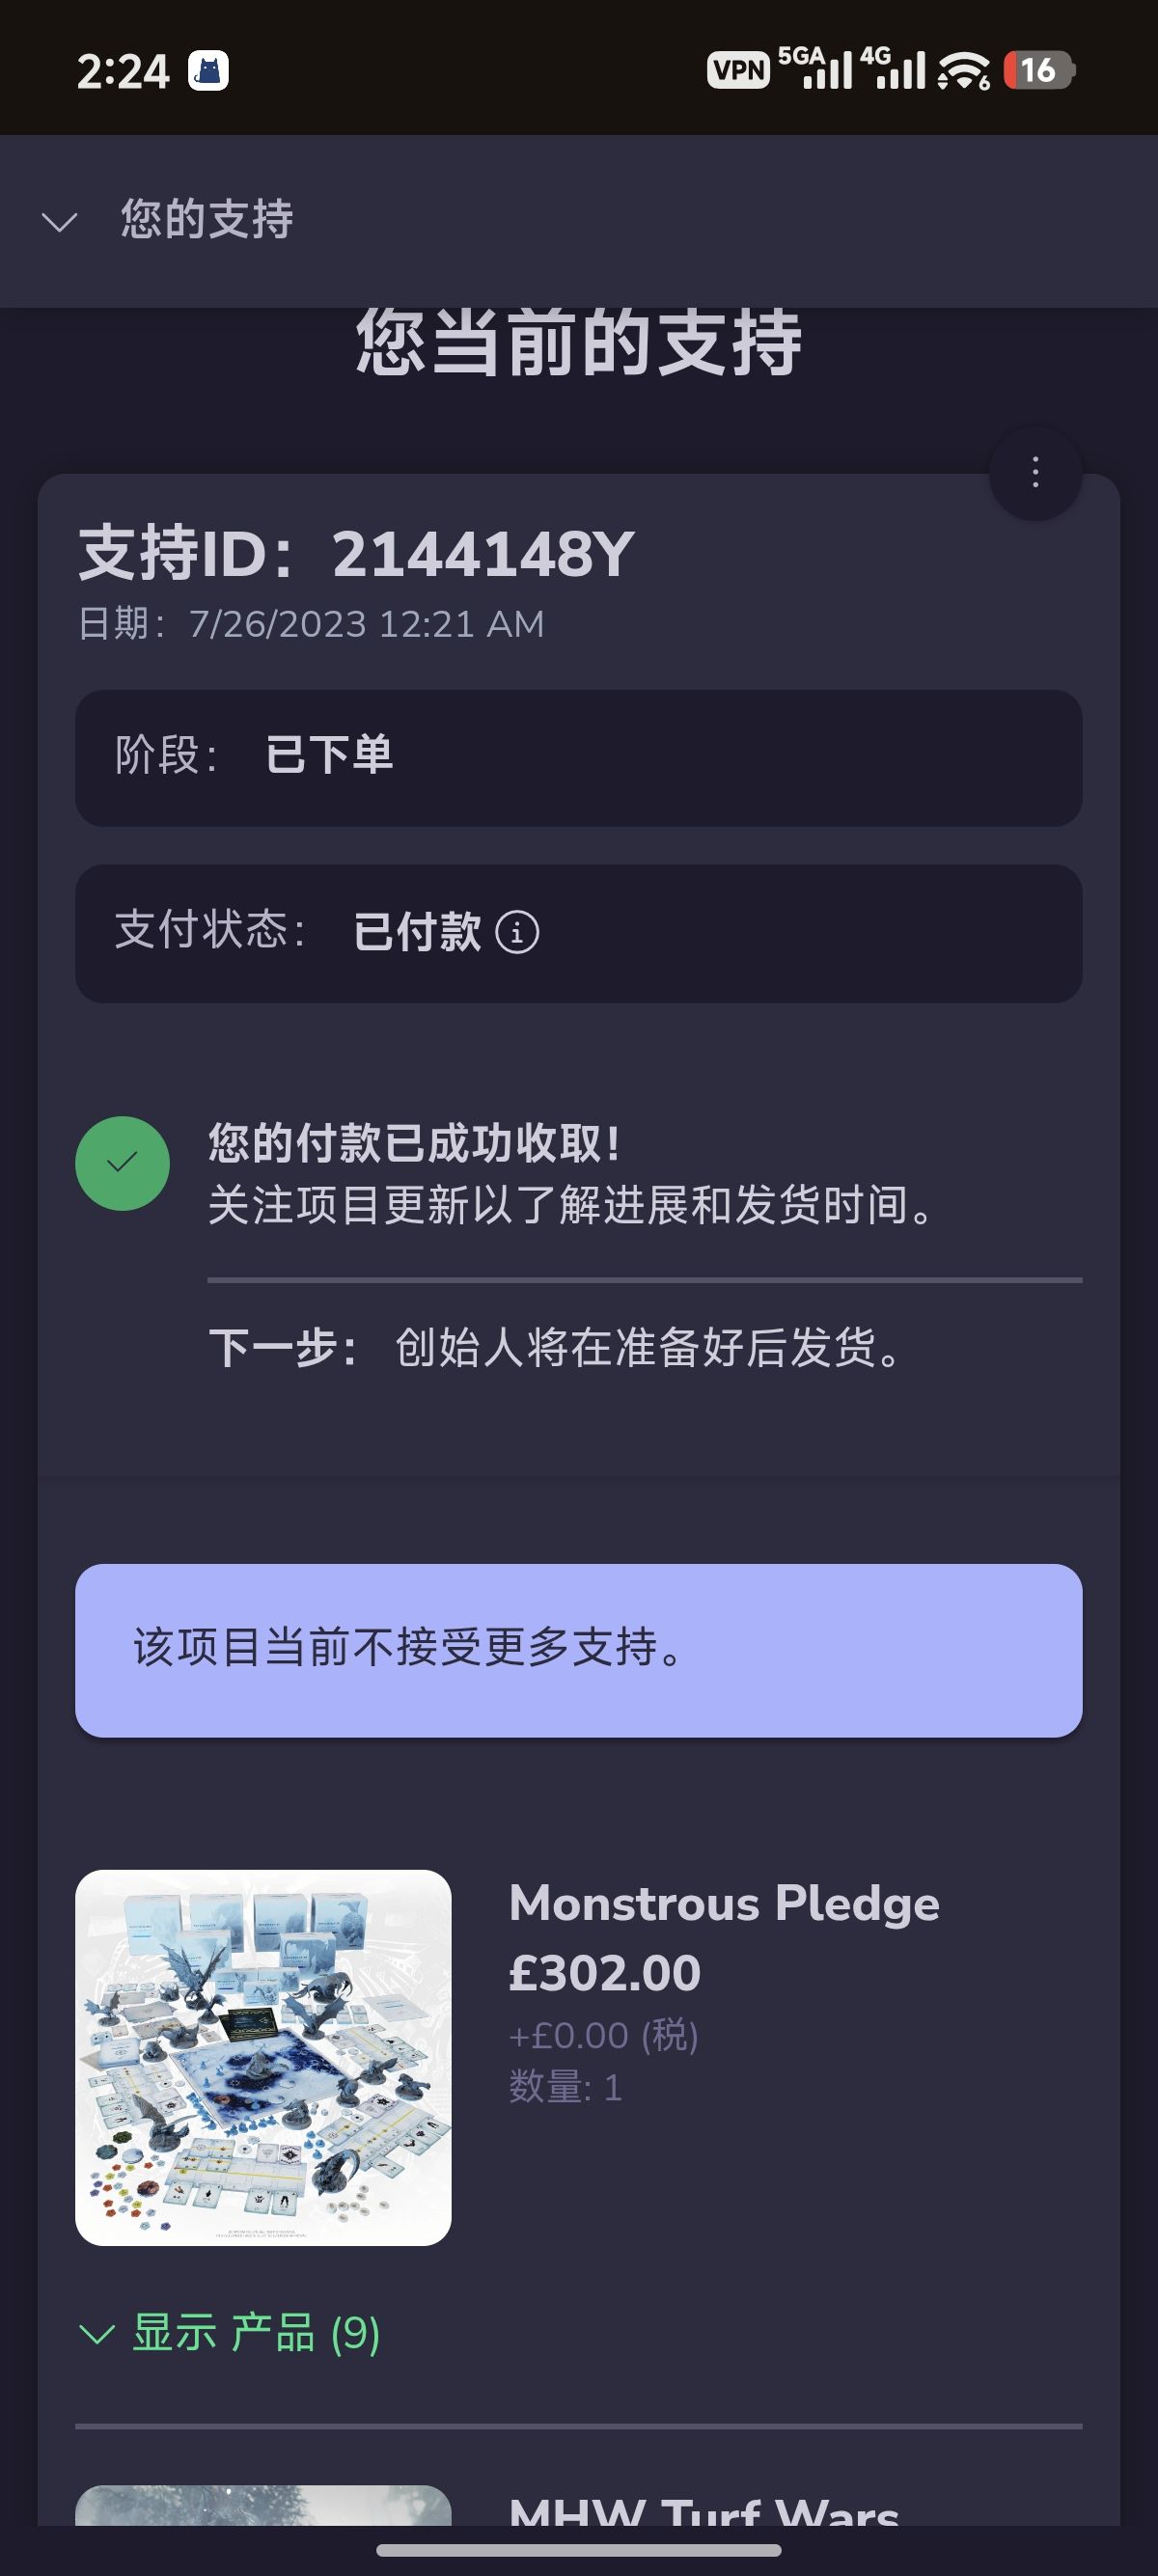Image resolution: width=1158 pixels, height=2576 pixels.
Task: Select the 阶段 已下单 status row
Action: point(578,757)
